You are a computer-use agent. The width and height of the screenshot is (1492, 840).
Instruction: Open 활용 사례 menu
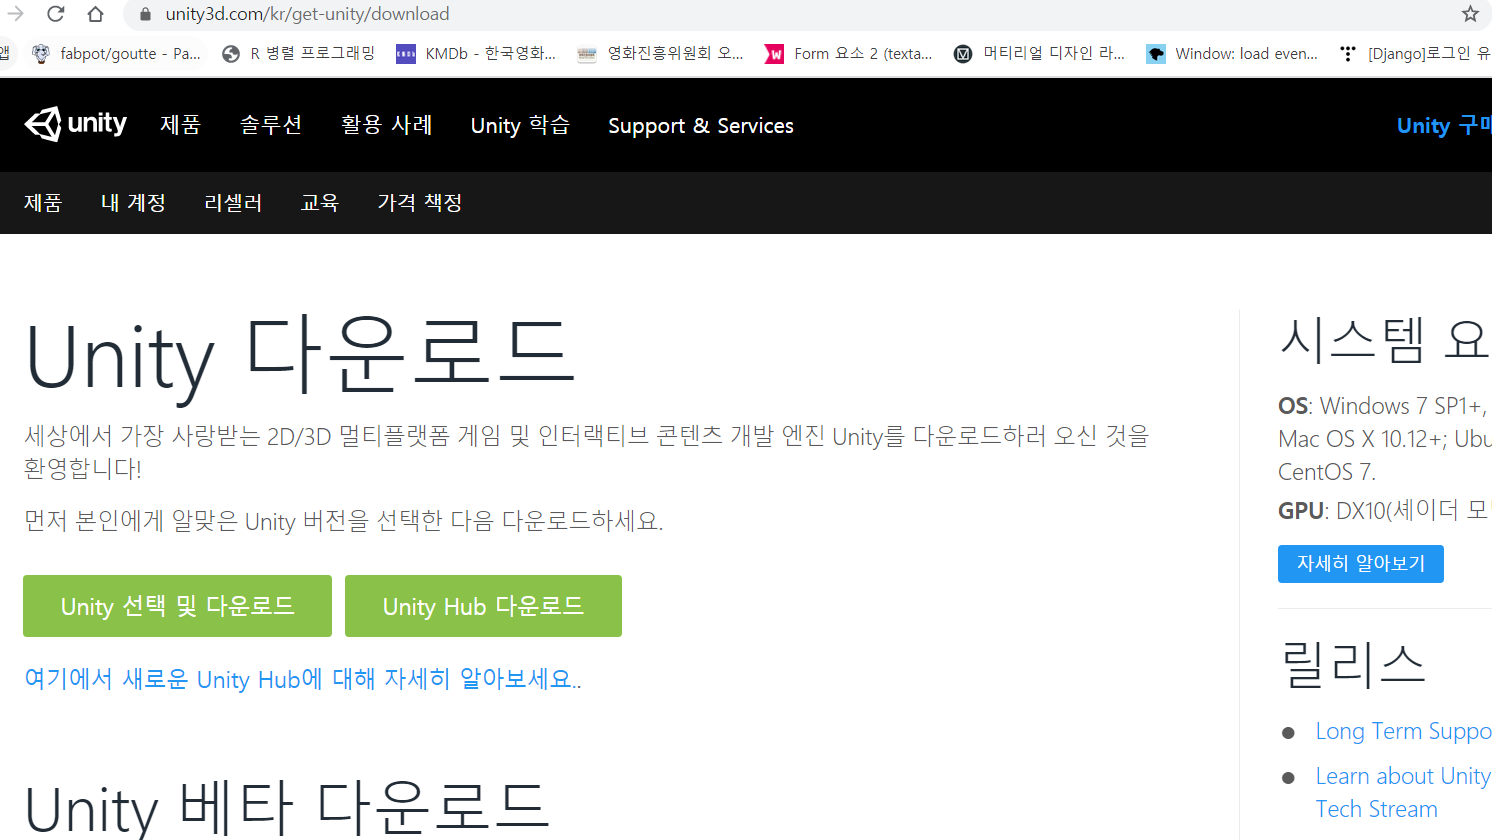pos(386,125)
